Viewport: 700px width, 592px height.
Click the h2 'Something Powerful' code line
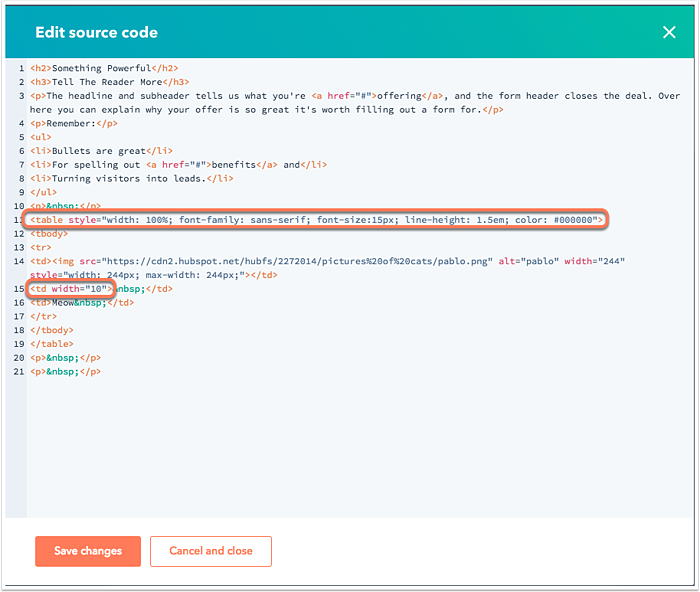pos(104,68)
